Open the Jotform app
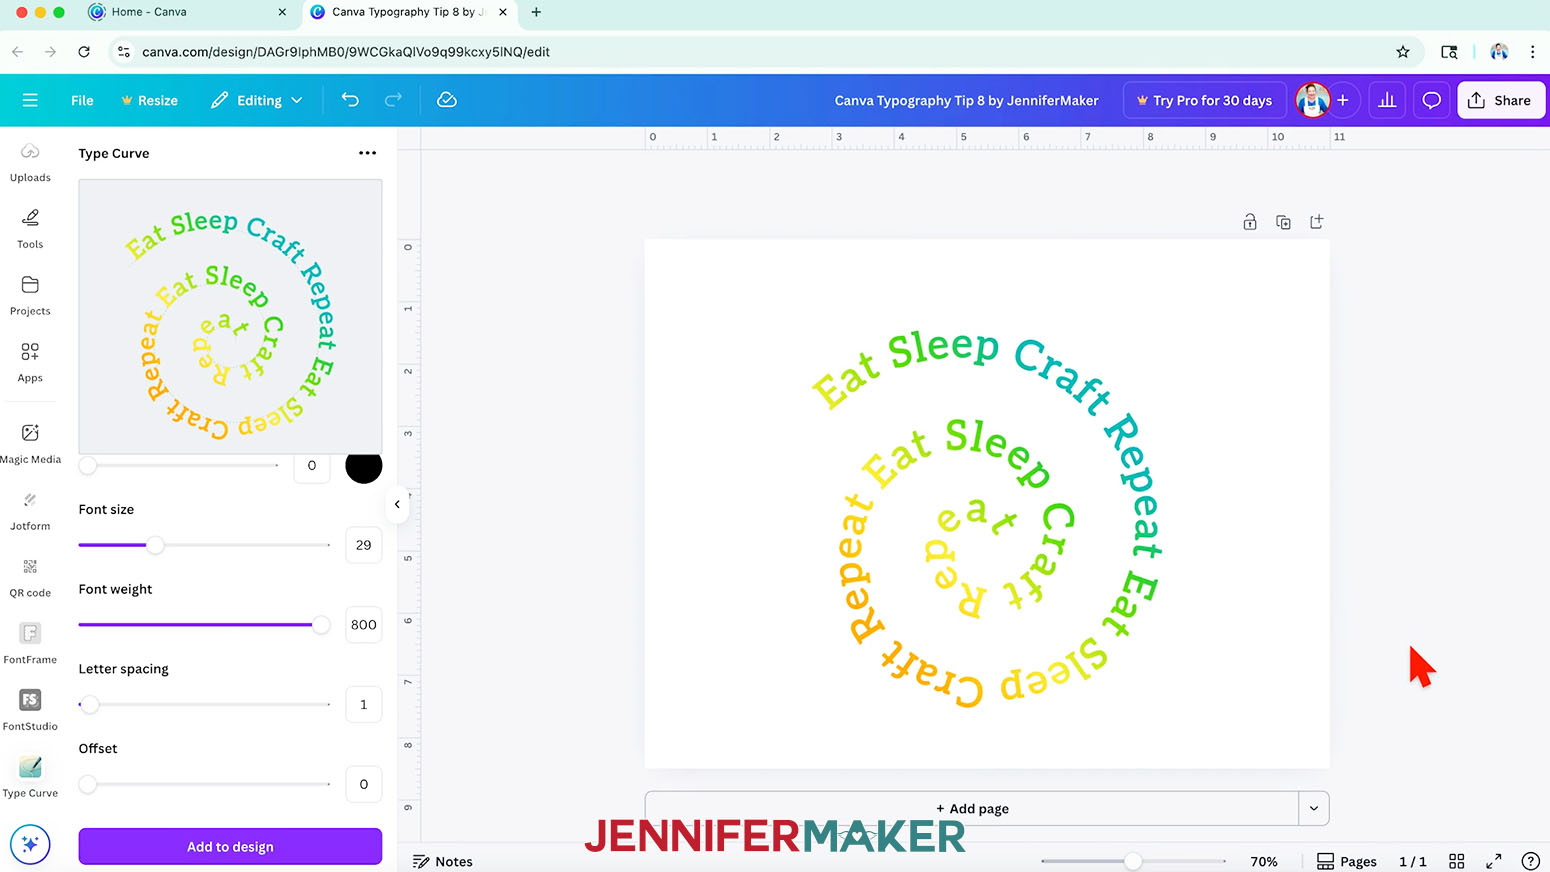 [x=30, y=510]
